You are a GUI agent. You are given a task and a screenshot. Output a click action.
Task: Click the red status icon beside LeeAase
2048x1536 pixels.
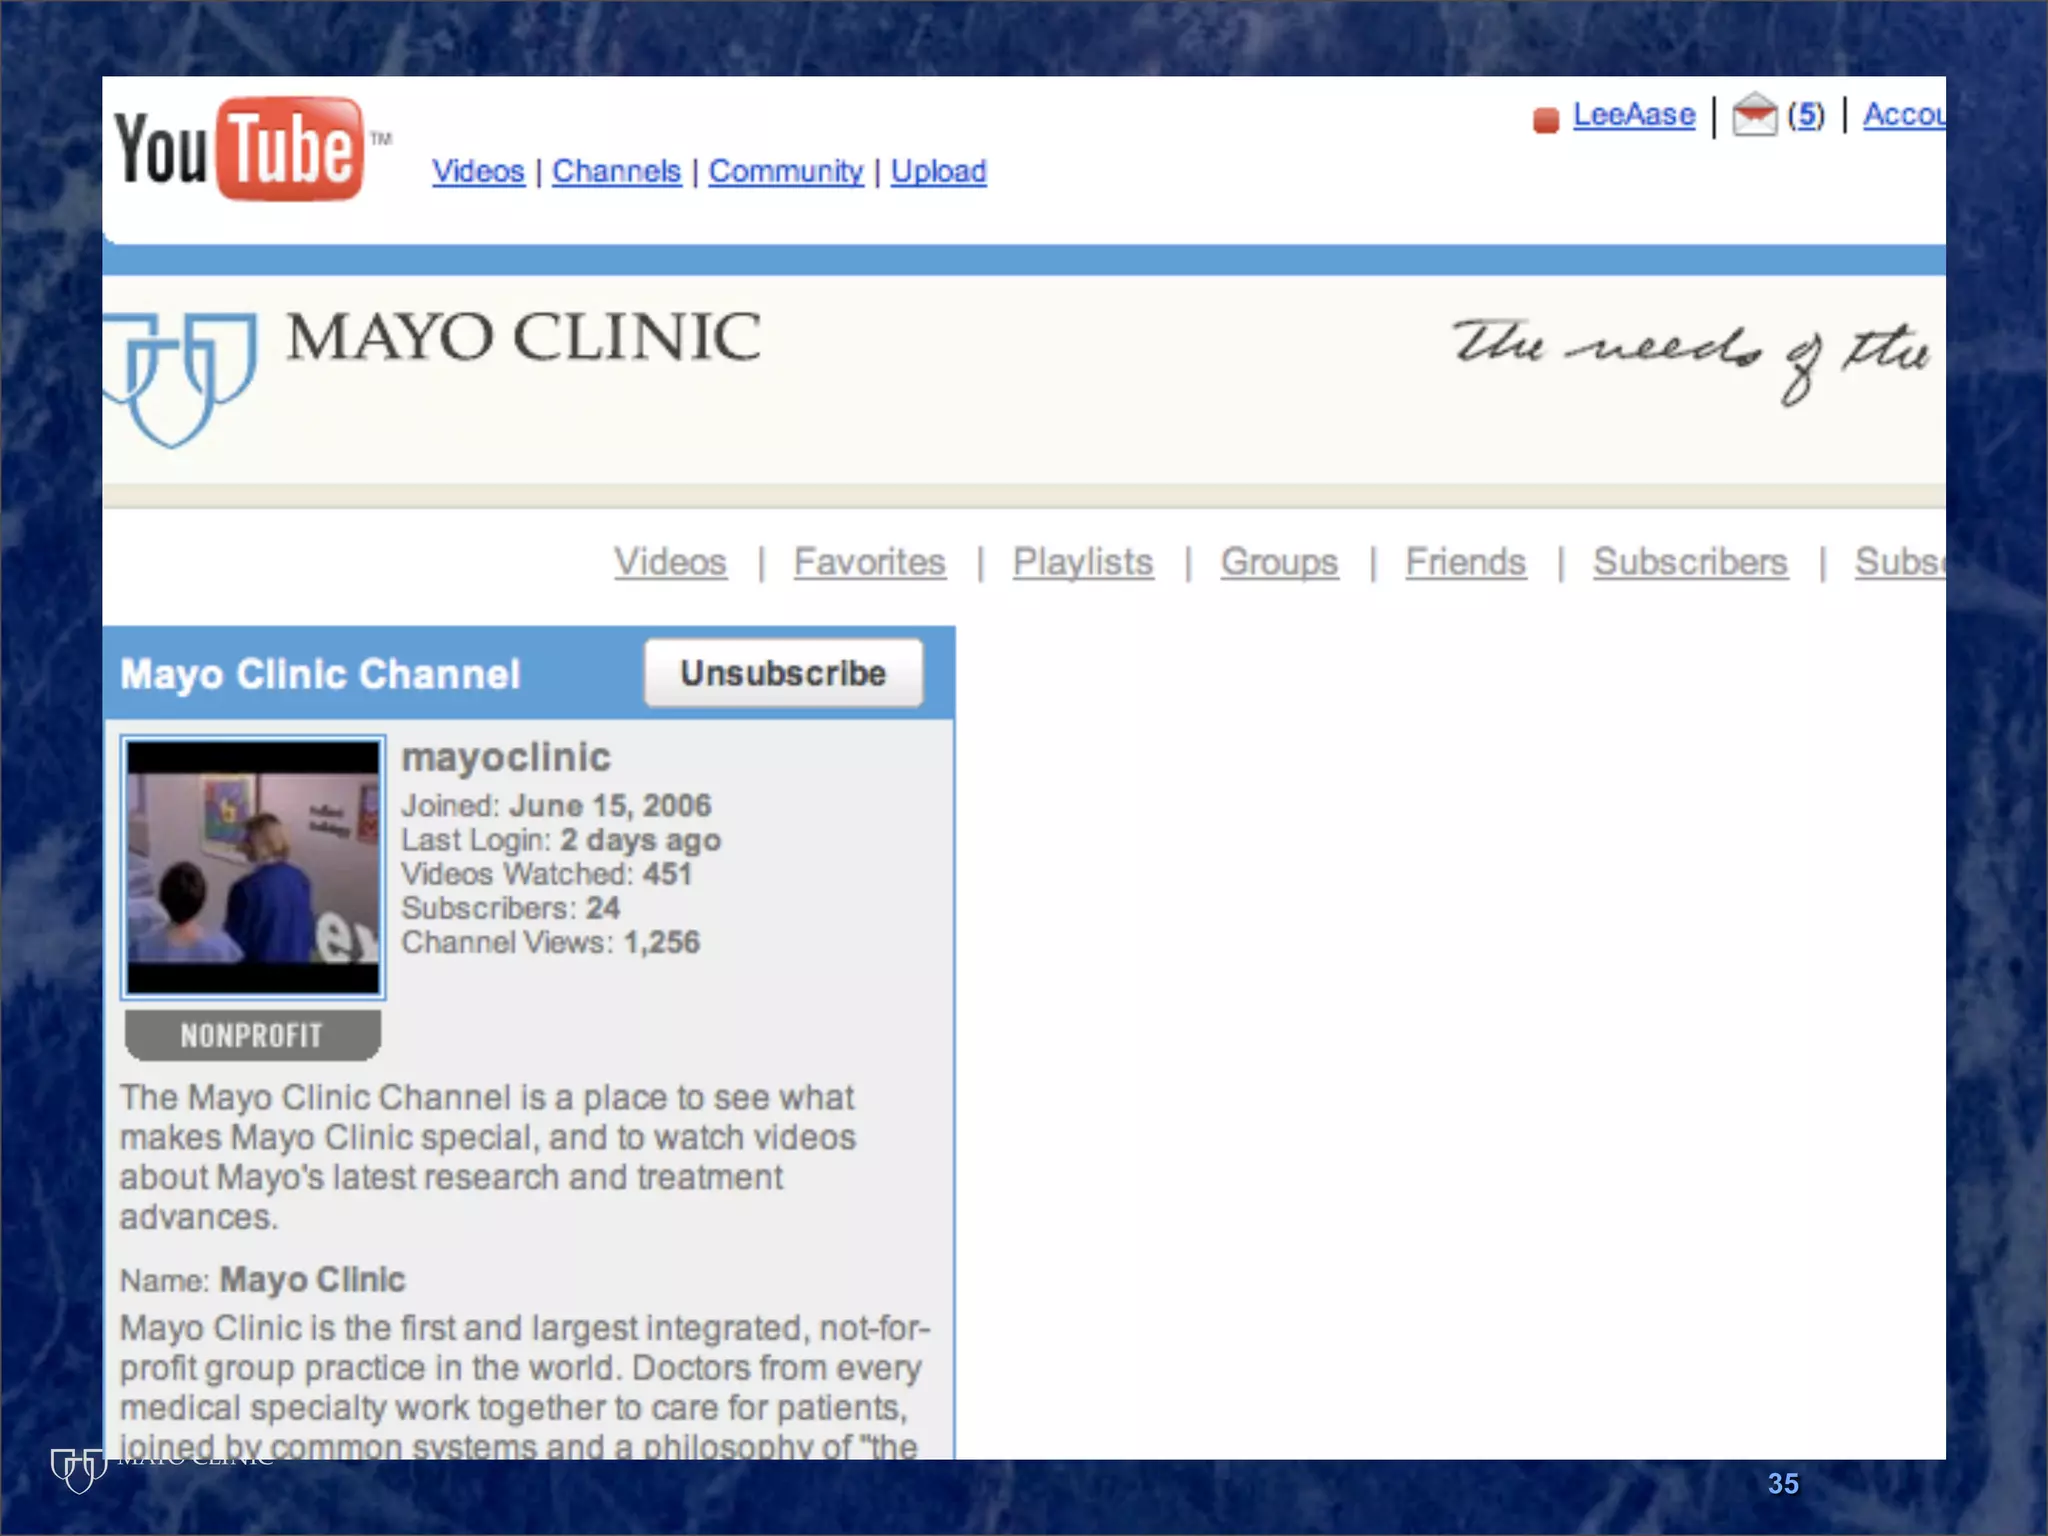coord(1546,120)
